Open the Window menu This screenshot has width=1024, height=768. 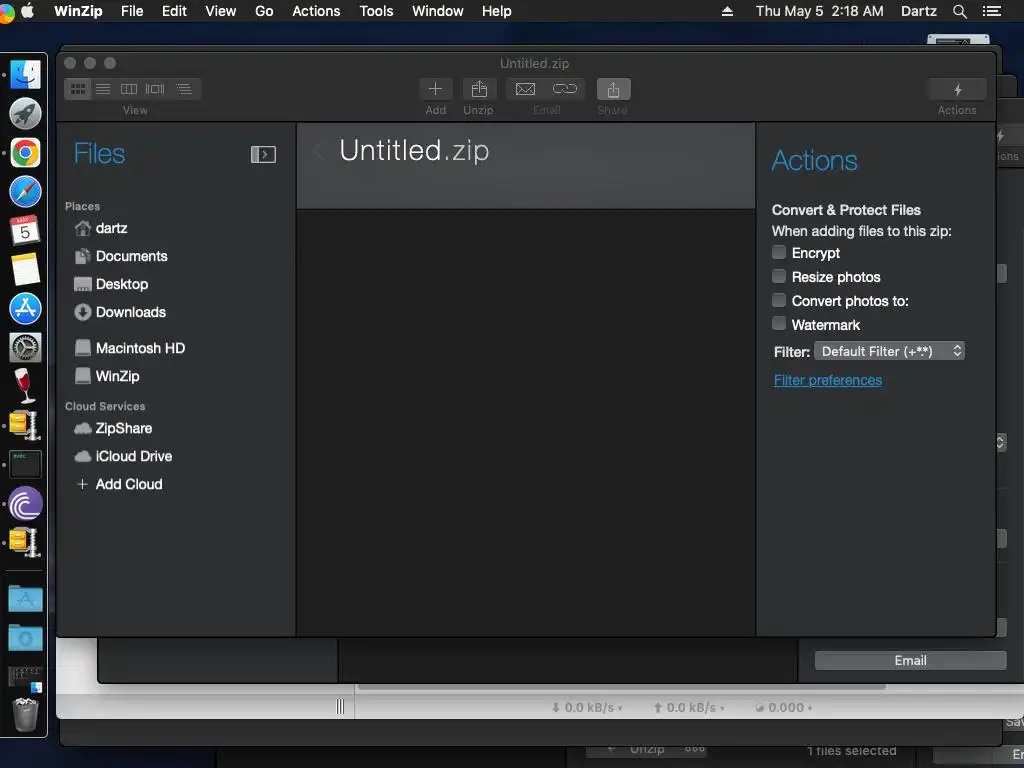click(438, 11)
